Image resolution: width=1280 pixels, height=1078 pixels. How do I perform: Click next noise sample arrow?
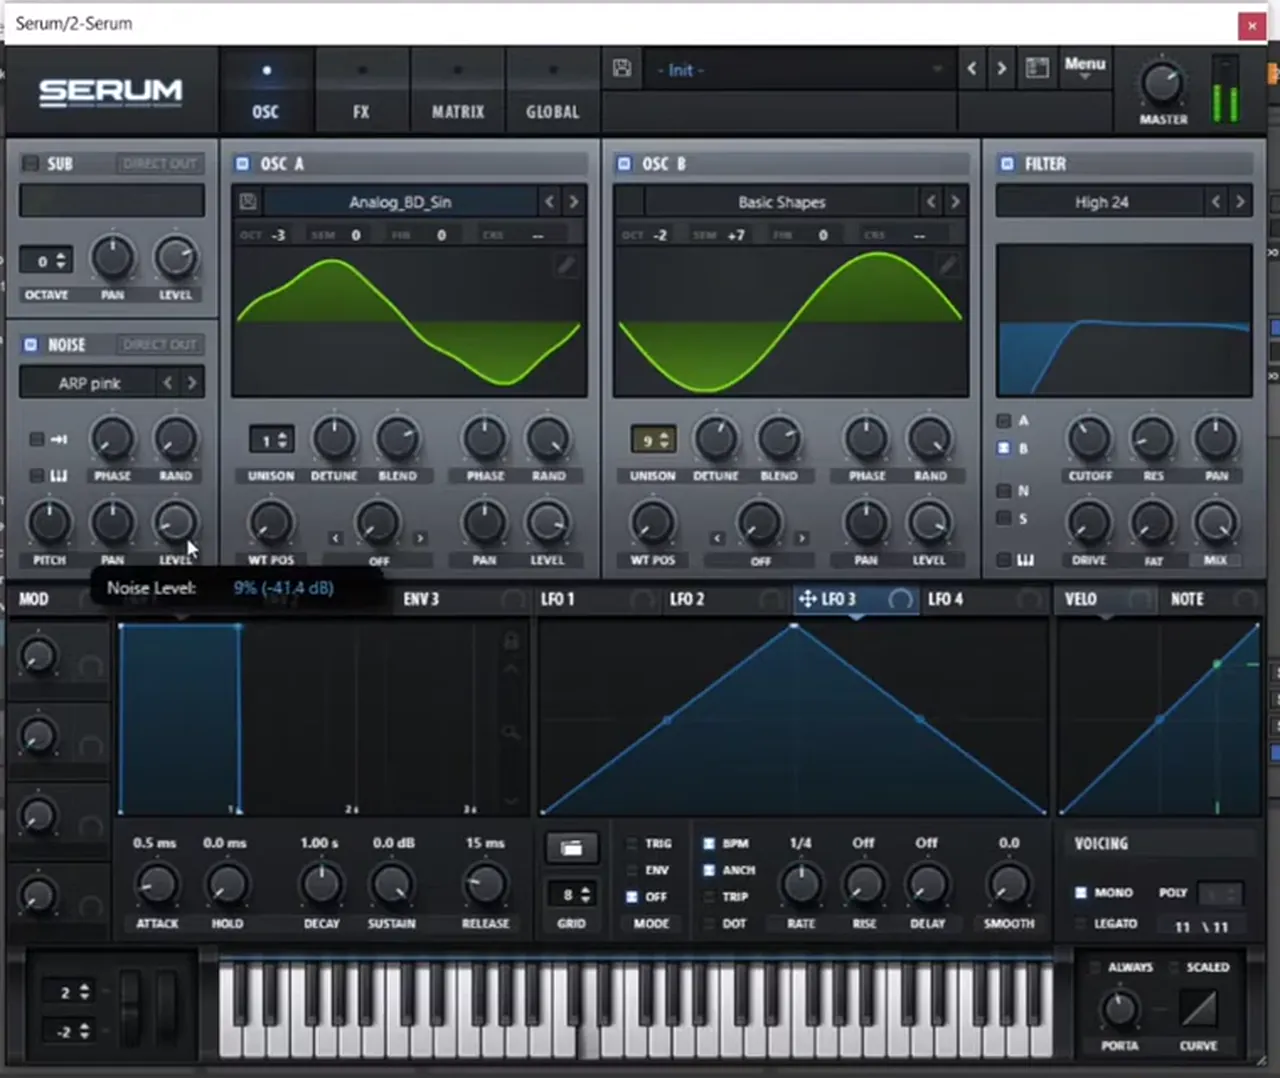point(192,383)
